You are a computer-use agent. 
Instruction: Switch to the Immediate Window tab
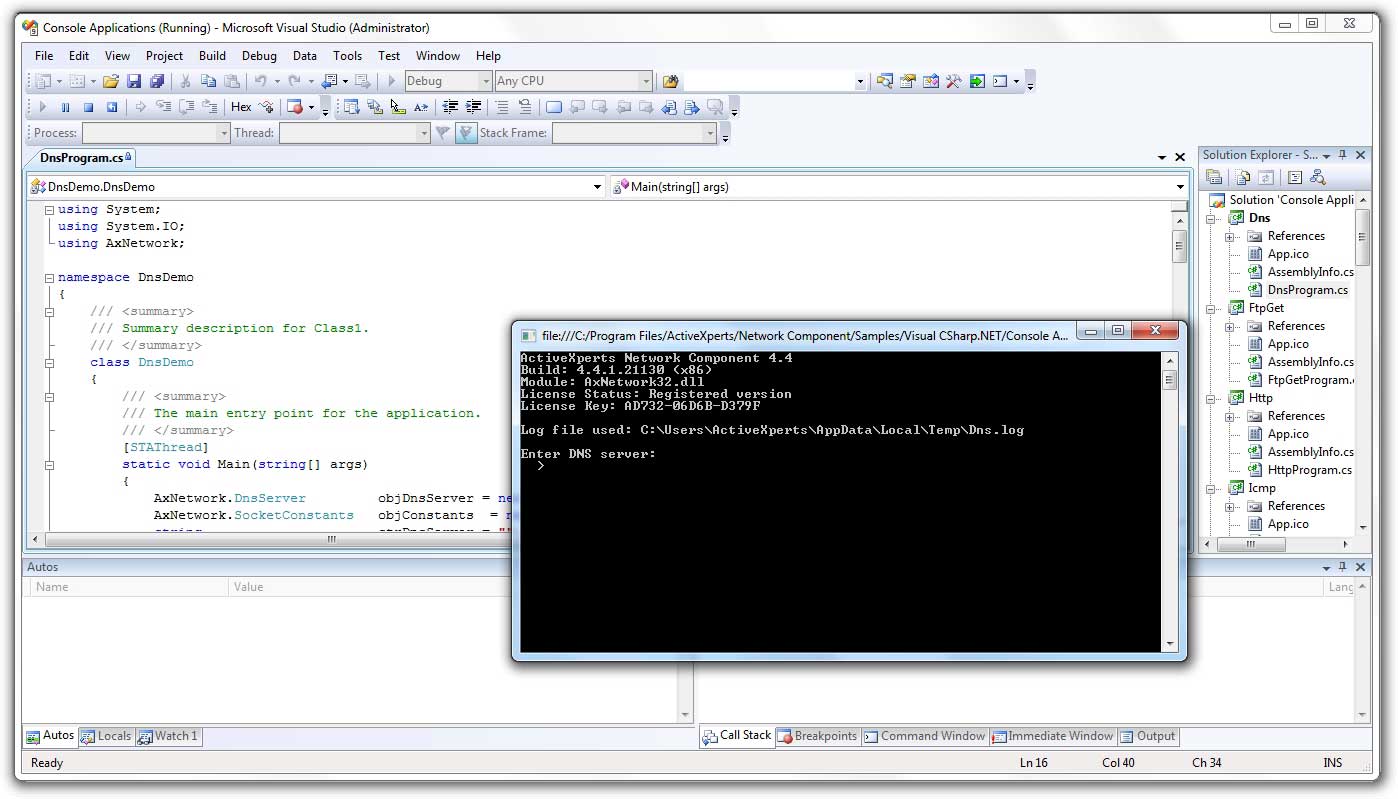pyautogui.click(x=1052, y=736)
